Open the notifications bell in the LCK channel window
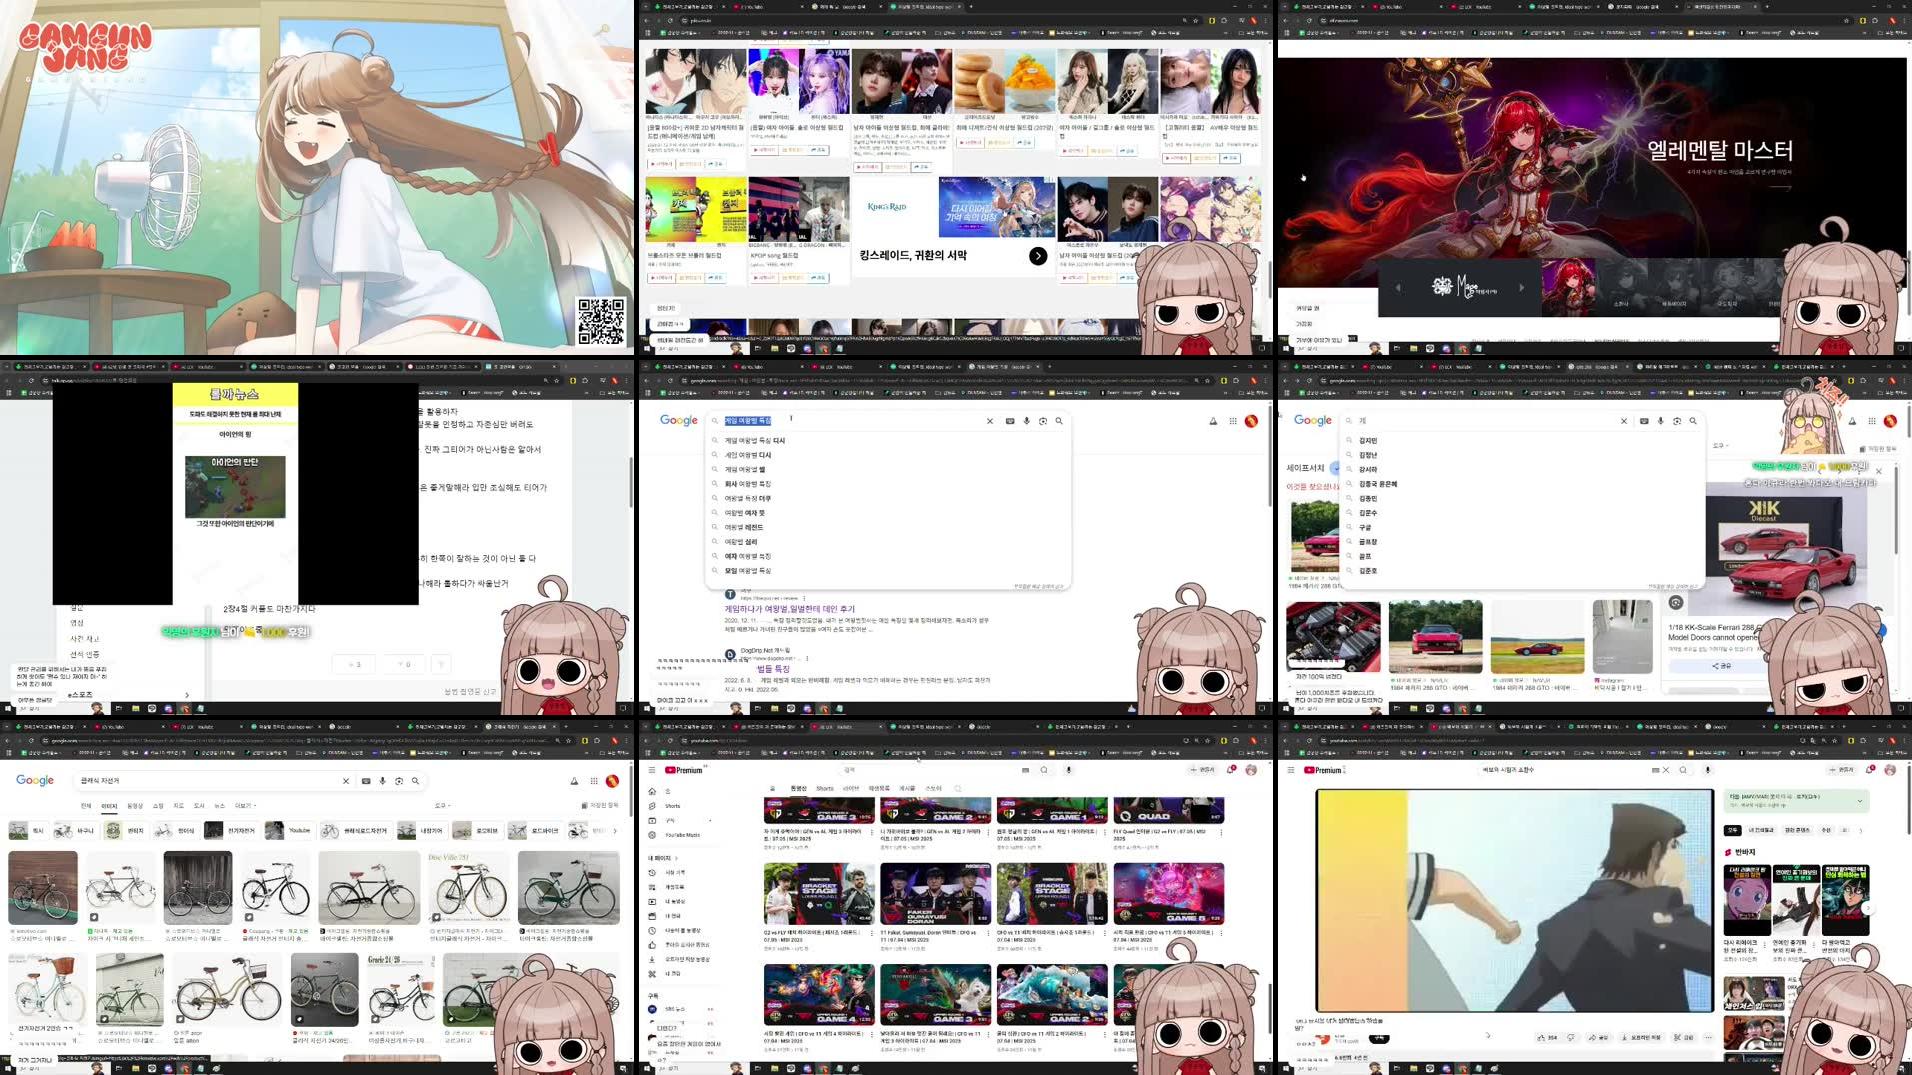The width and height of the screenshot is (1912, 1075). [1230, 770]
